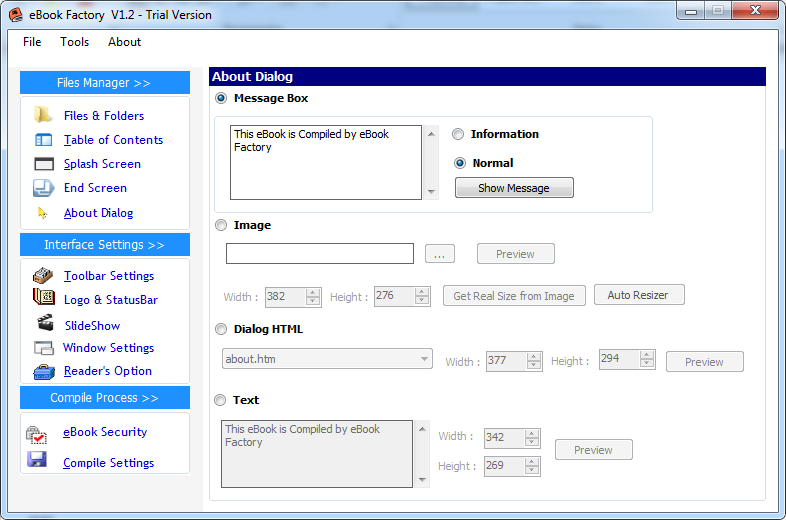
Task: Select the Text radio option
Action: point(220,400)
